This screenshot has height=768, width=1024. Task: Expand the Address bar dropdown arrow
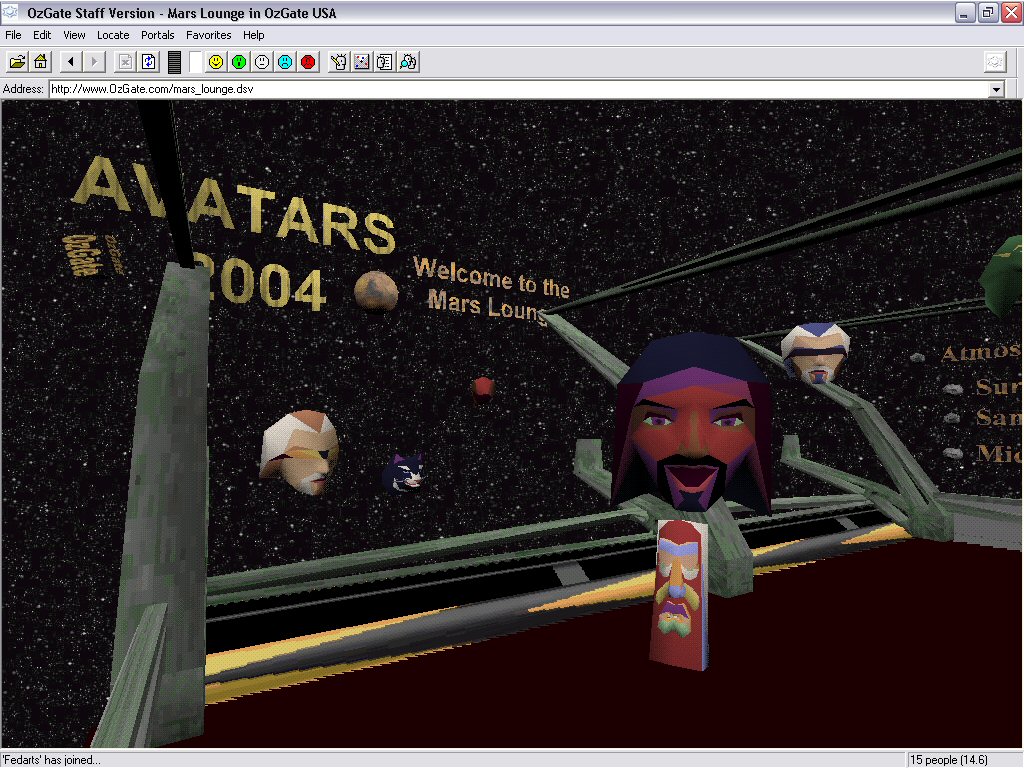(x=996, y=89)
